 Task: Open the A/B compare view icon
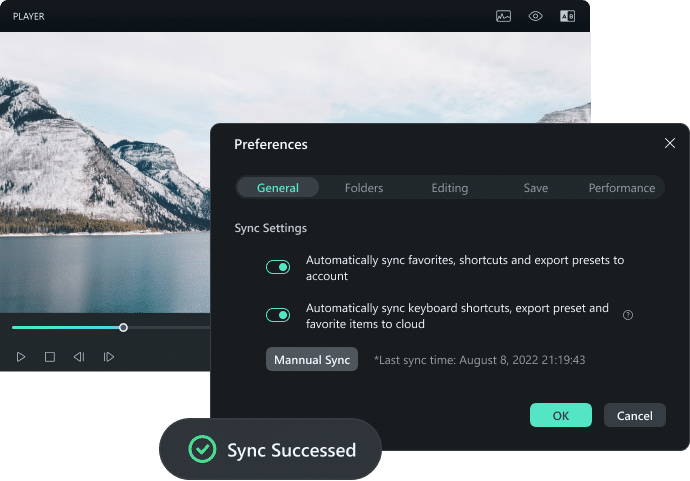pos(567,16)
